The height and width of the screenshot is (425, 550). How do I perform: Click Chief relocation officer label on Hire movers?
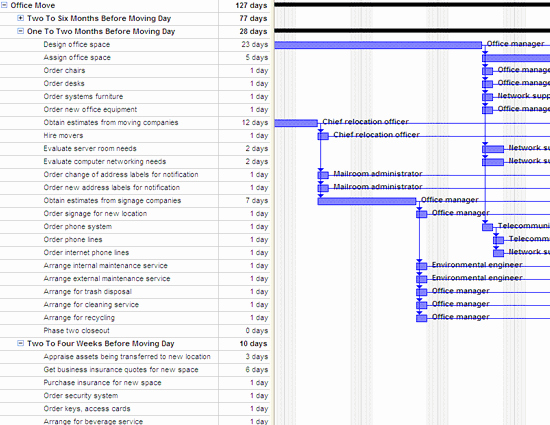pyautogui.click(x=376, y=135)
